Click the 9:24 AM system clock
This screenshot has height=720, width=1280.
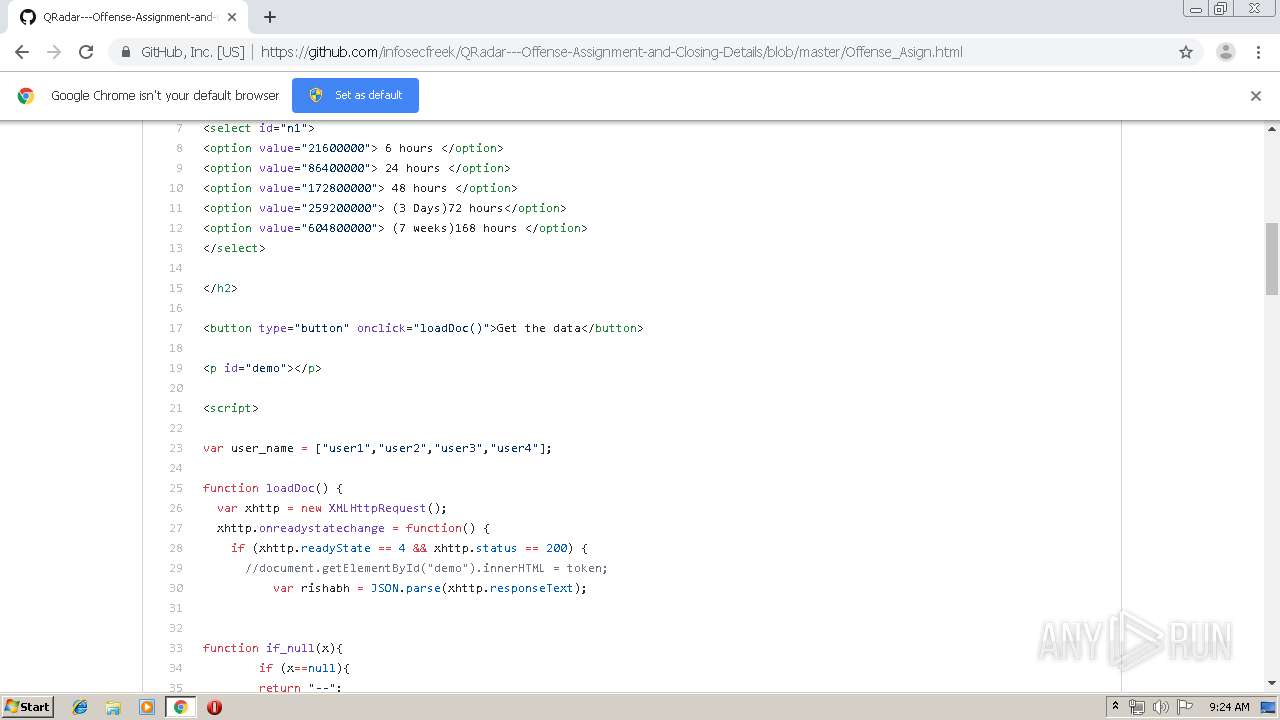(1229, 707)
